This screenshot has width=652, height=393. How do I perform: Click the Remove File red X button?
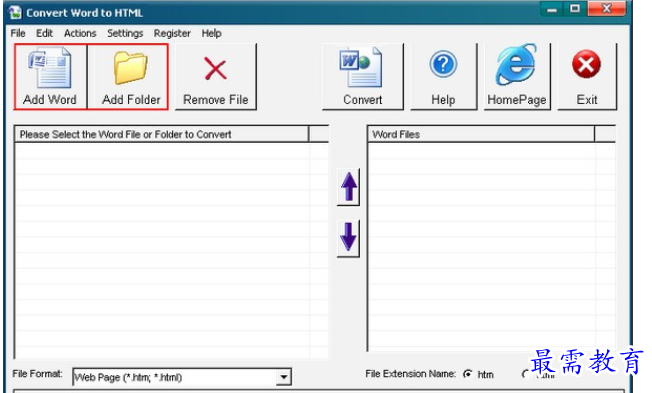pos(216,77)
